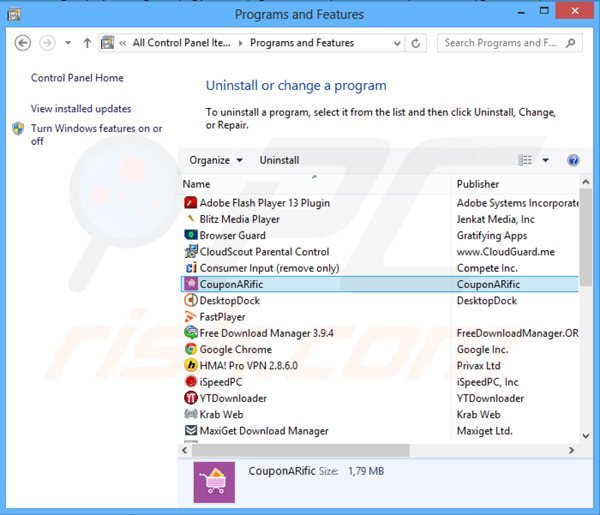Refresh the Programs and Features list

click(x=416, y=43)
